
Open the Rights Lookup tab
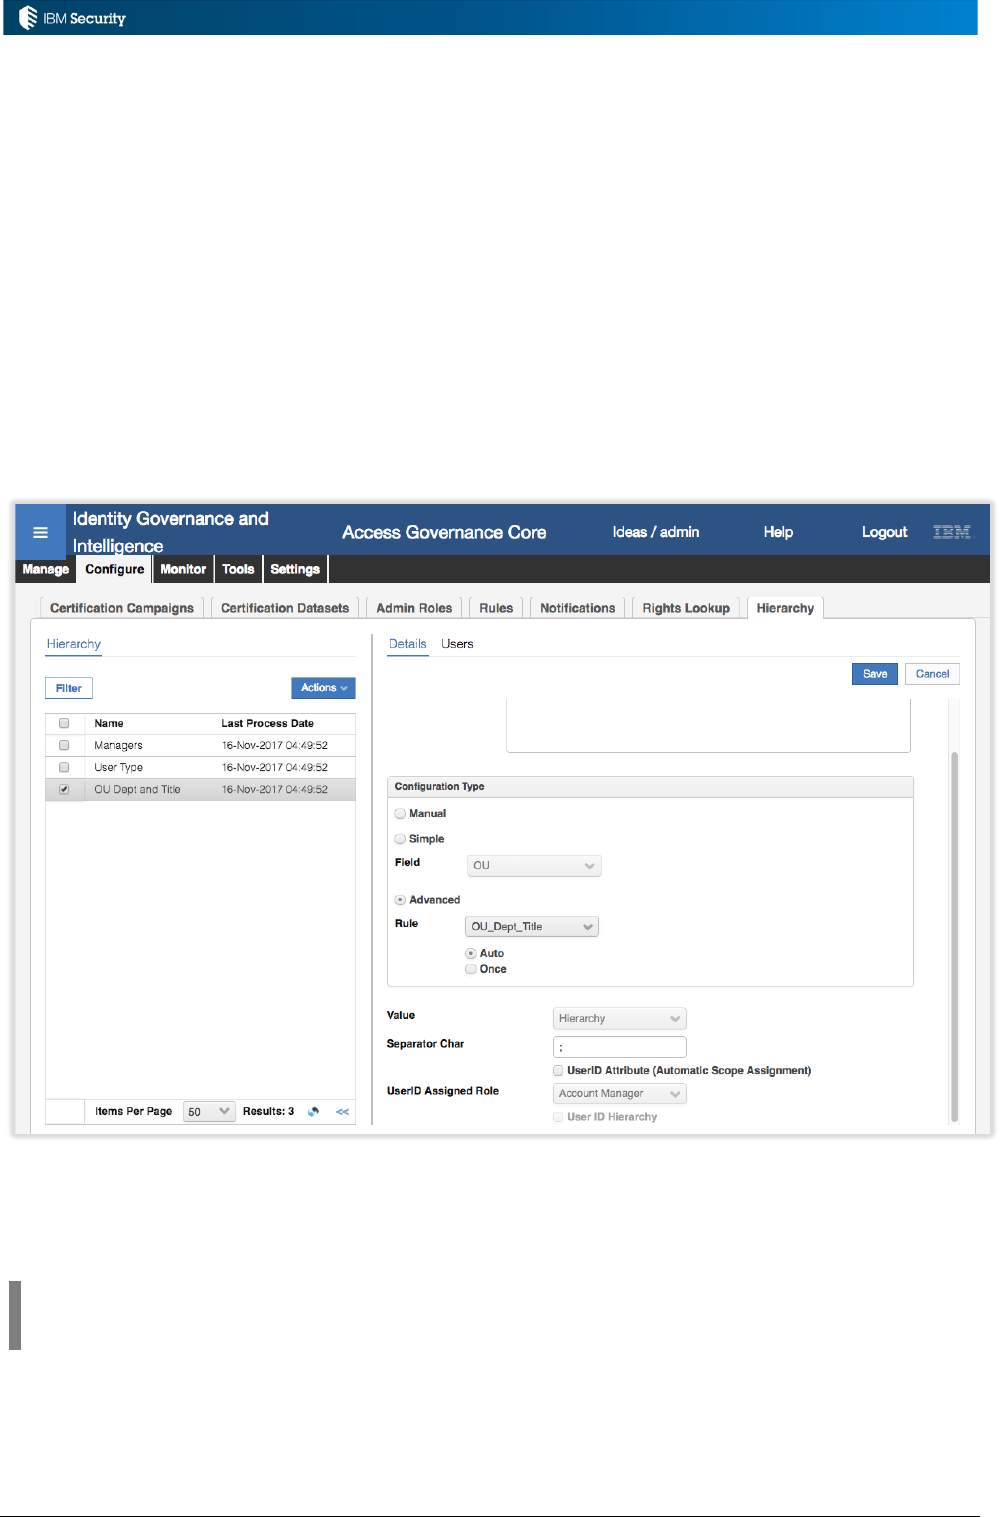tap(686, 608)
